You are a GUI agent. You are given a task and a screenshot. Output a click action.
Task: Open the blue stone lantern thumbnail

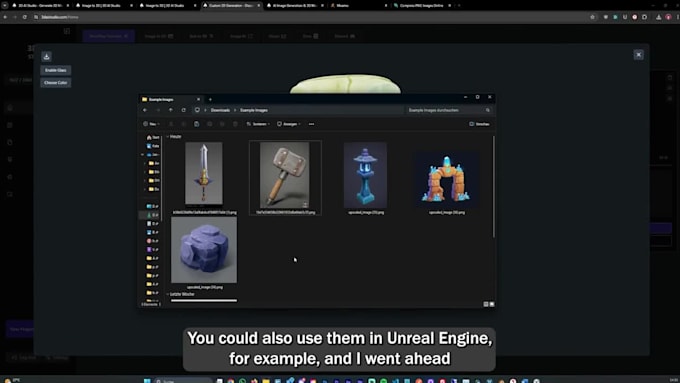(x=365, y=175)
